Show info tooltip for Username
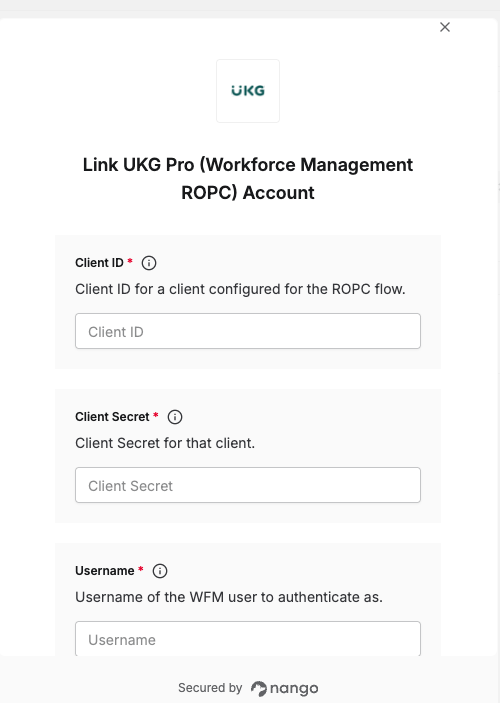Viewport: 500px width, 703px height. pos(160,571)
